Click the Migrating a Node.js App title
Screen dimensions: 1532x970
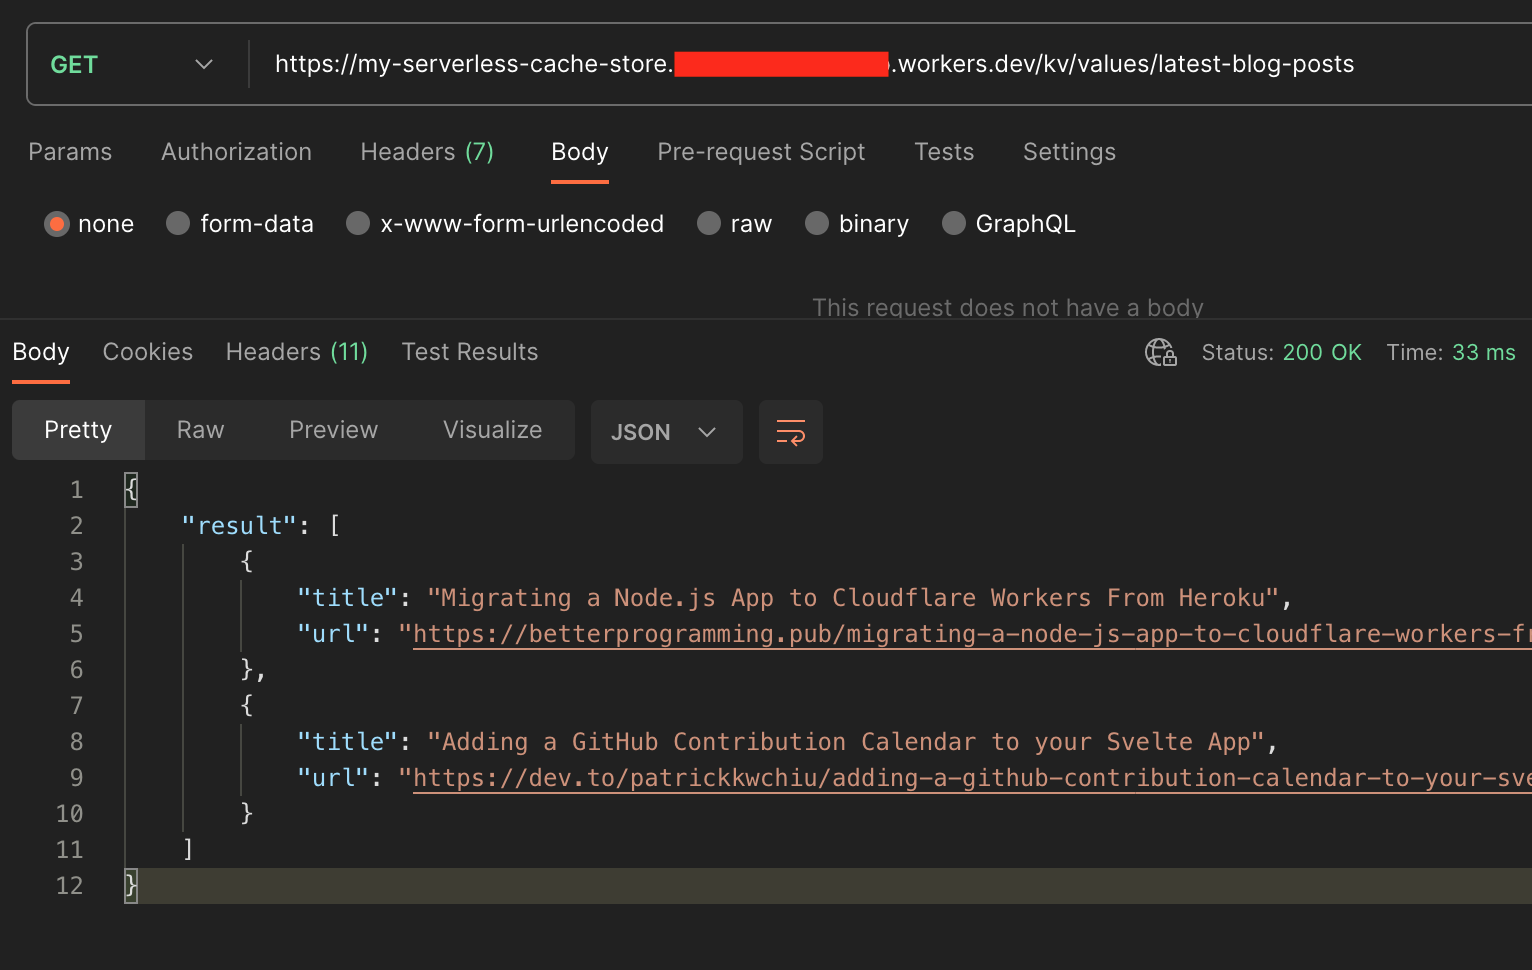tap(853, 598)
